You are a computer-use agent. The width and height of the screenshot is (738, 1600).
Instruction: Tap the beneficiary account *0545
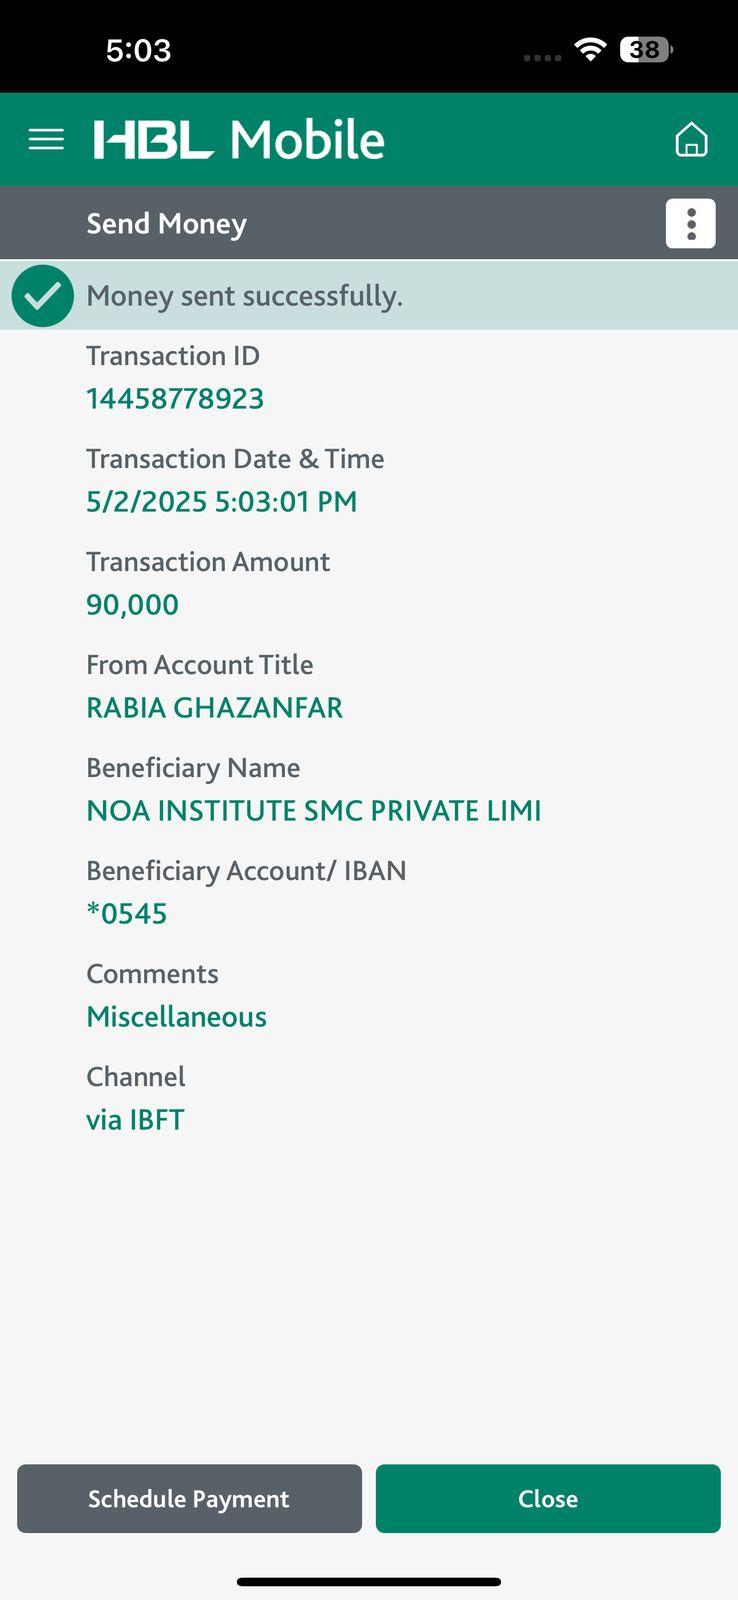click(x=127, y=914)
